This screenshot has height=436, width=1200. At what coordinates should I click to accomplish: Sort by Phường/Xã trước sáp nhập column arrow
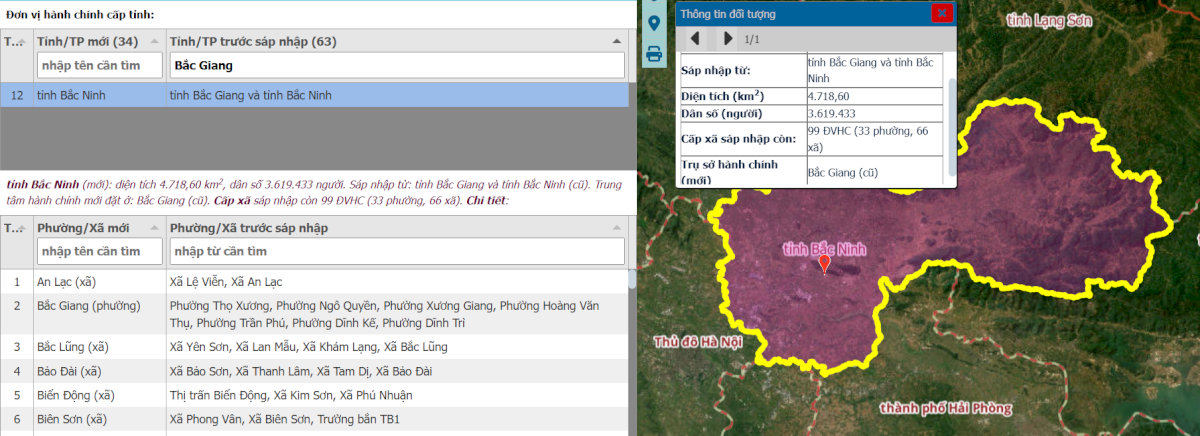coord(619,228)
